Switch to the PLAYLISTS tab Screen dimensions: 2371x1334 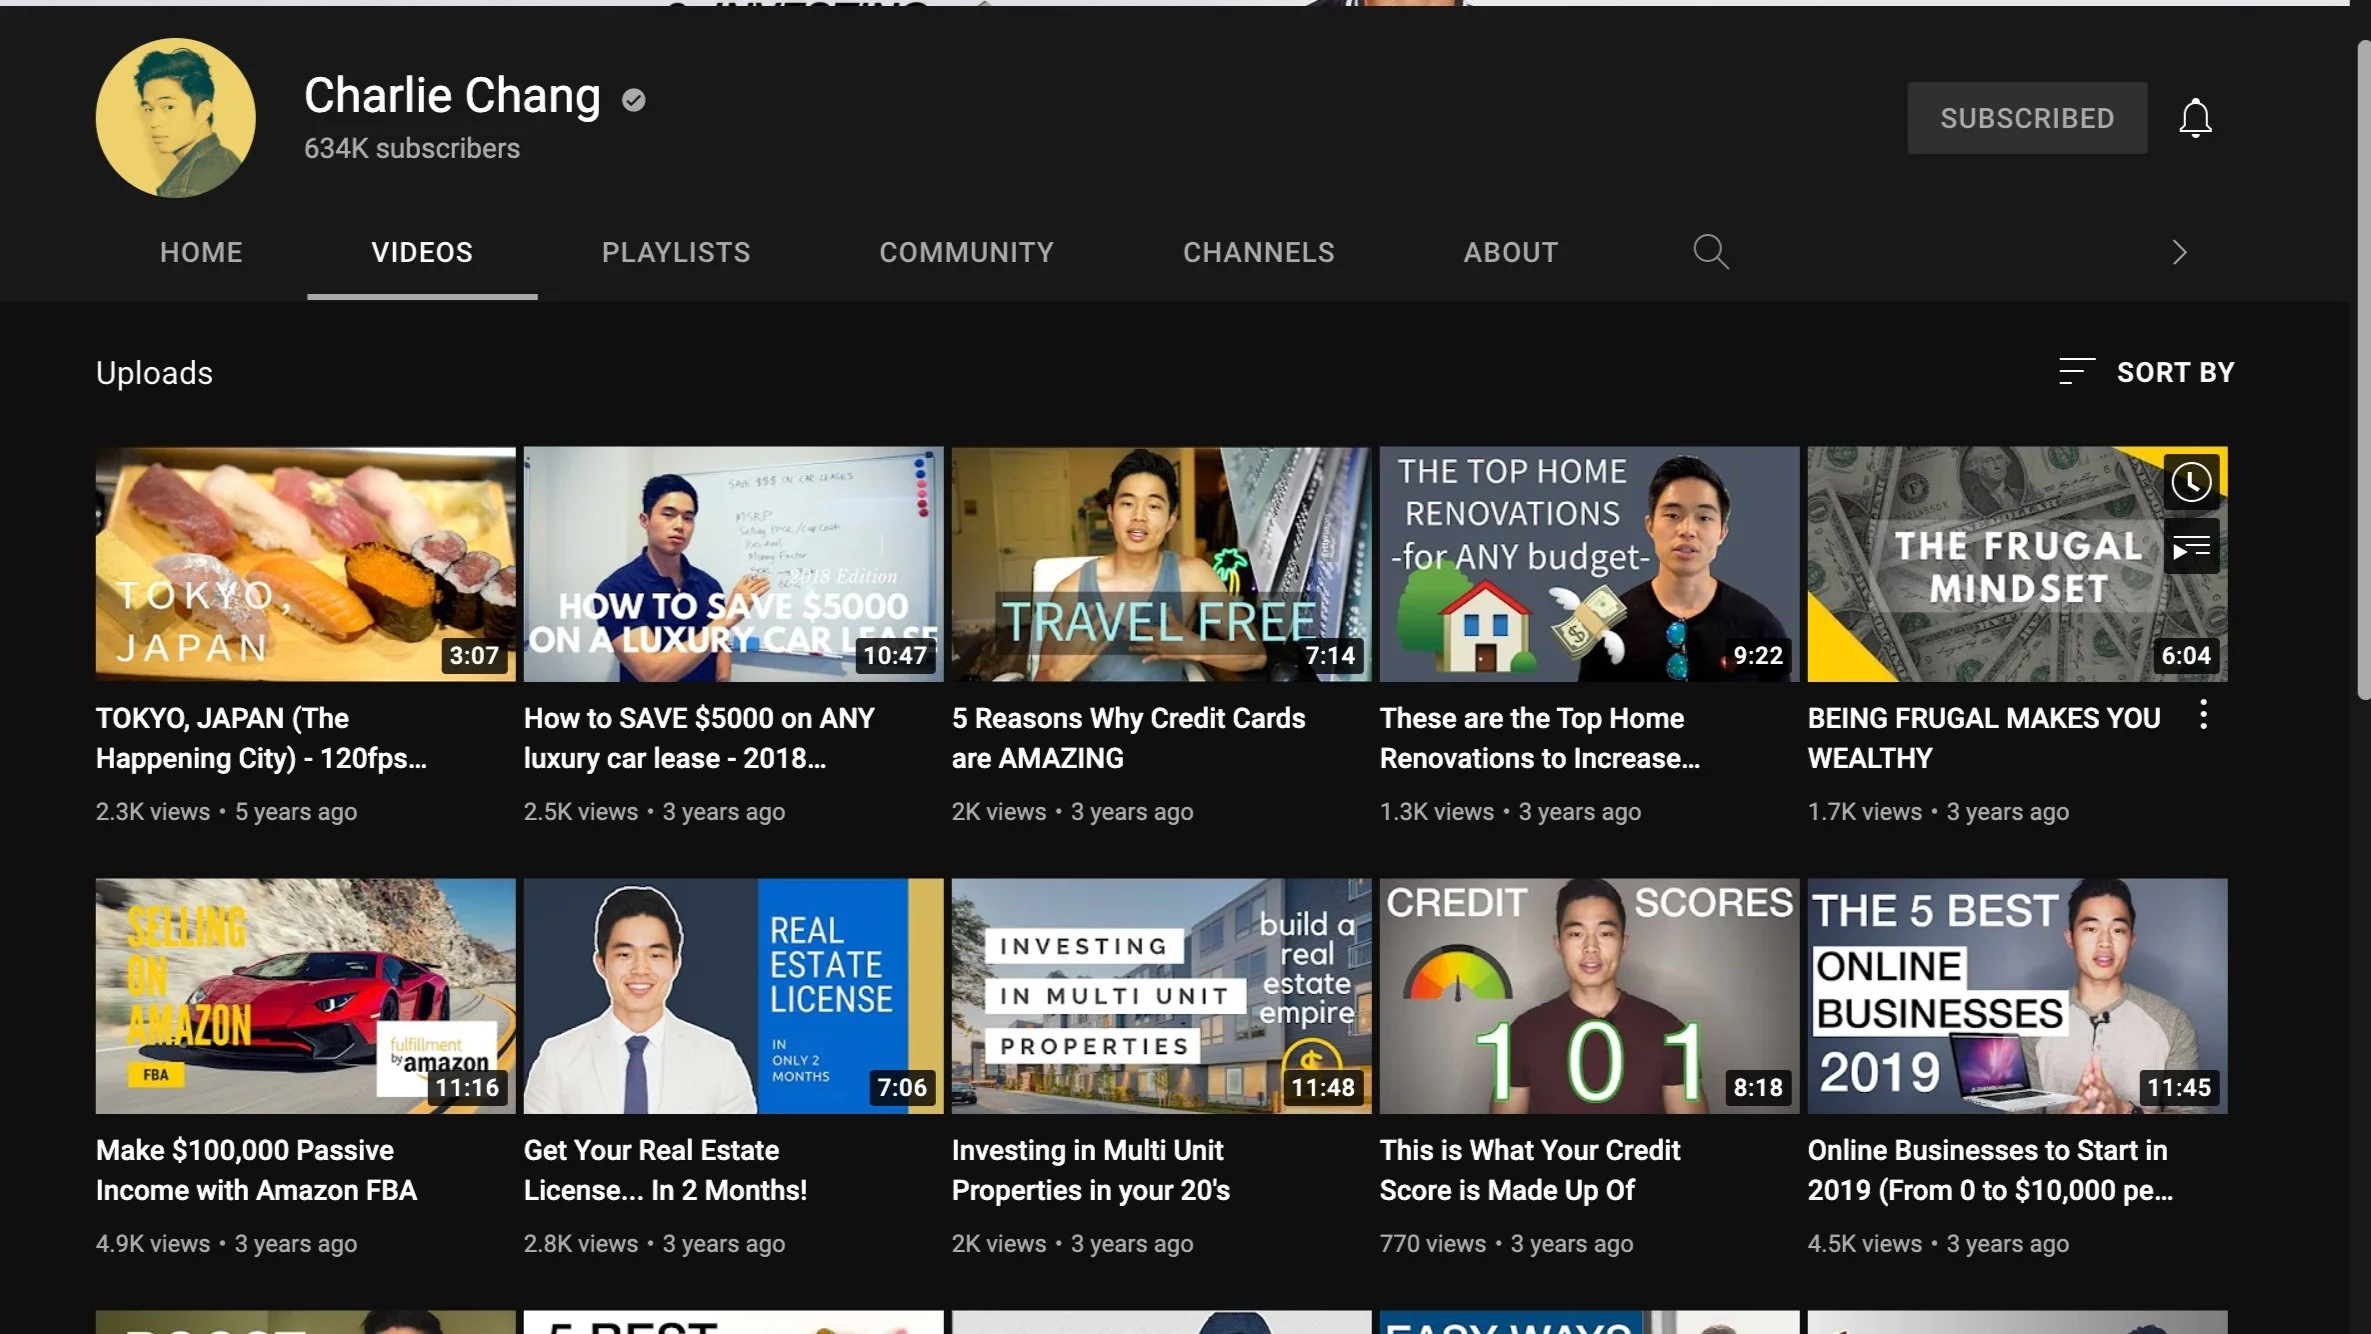675,252
